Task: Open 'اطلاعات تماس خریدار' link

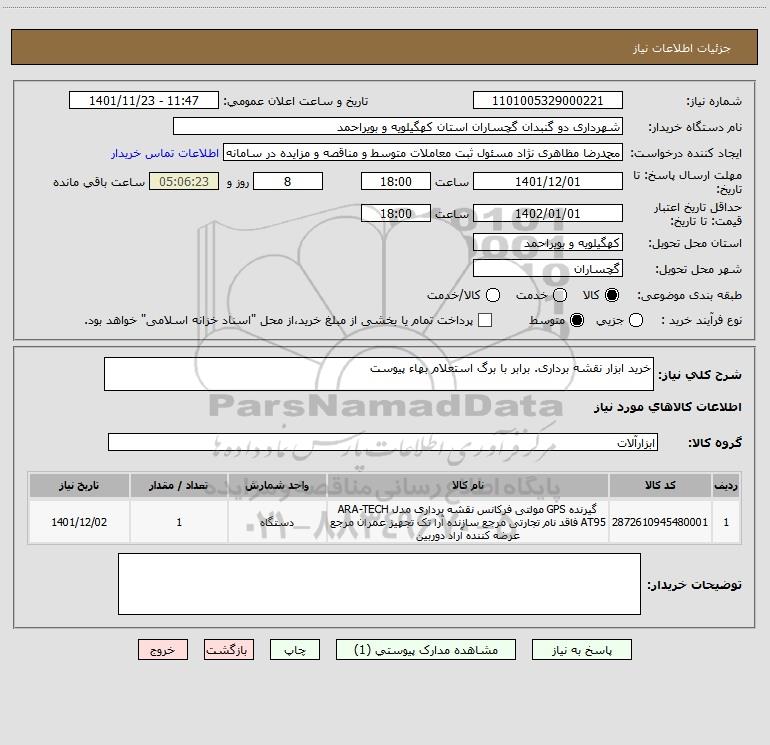Action: click(165, 153)
